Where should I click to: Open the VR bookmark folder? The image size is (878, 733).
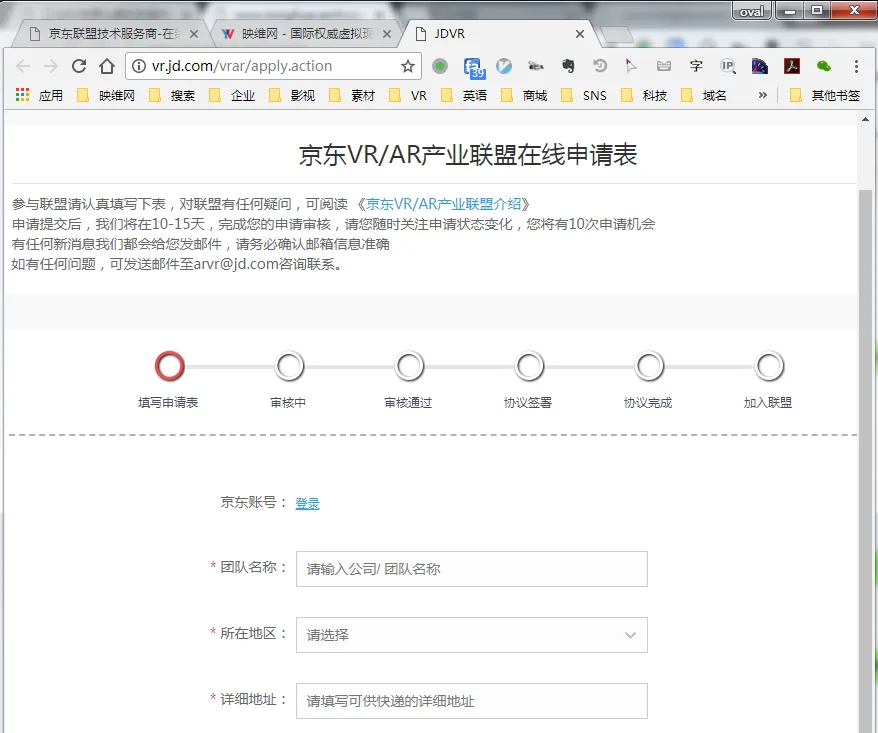pos(408,96)
